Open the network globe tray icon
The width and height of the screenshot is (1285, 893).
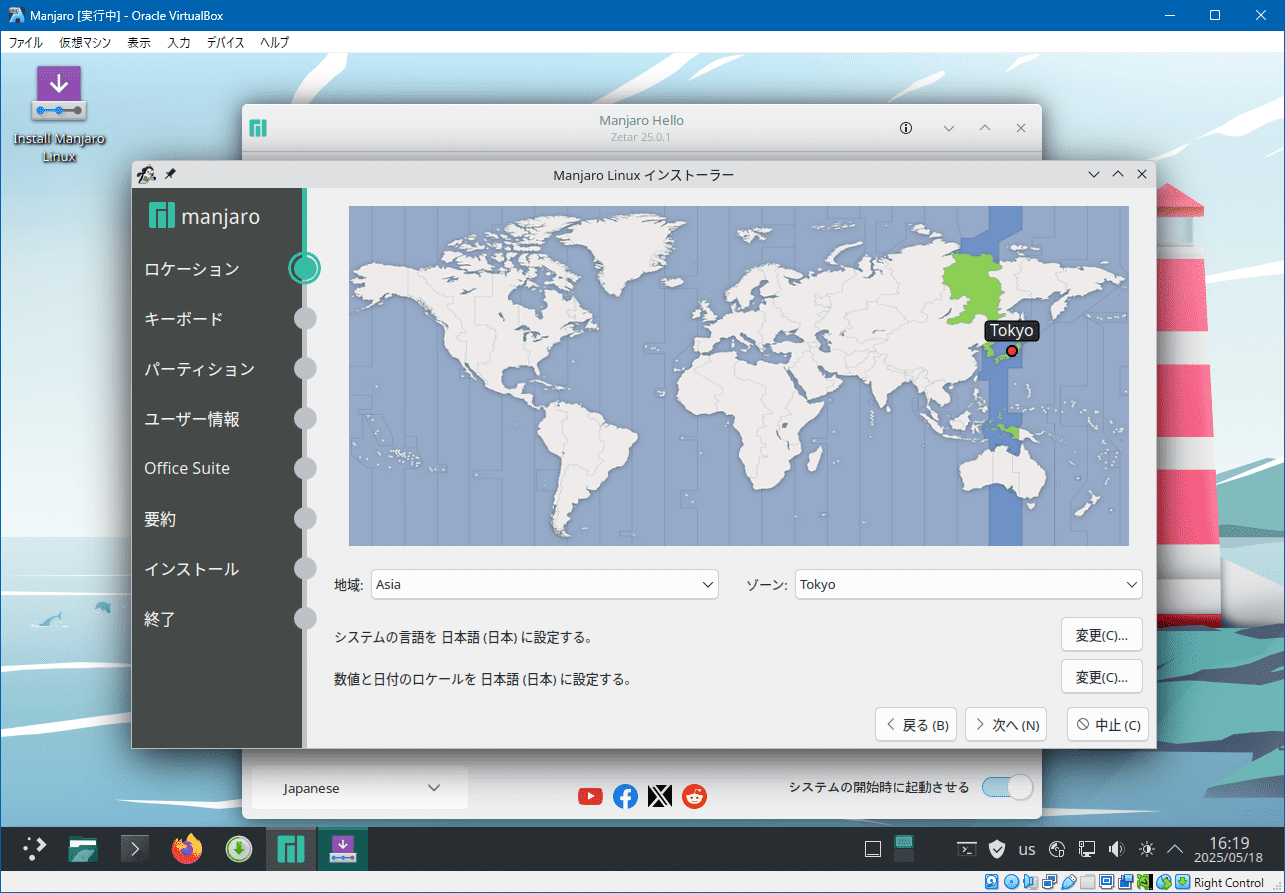tap(1057, 849)
